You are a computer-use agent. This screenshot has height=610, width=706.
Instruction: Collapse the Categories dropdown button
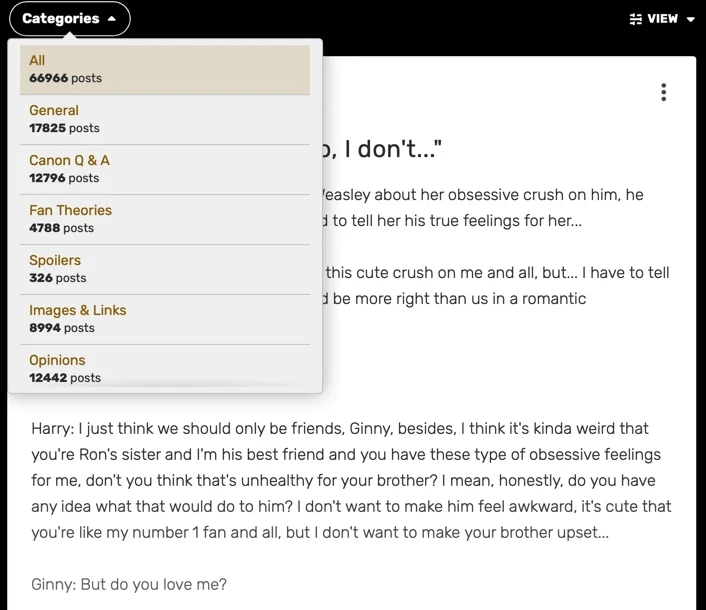point(70,18)
